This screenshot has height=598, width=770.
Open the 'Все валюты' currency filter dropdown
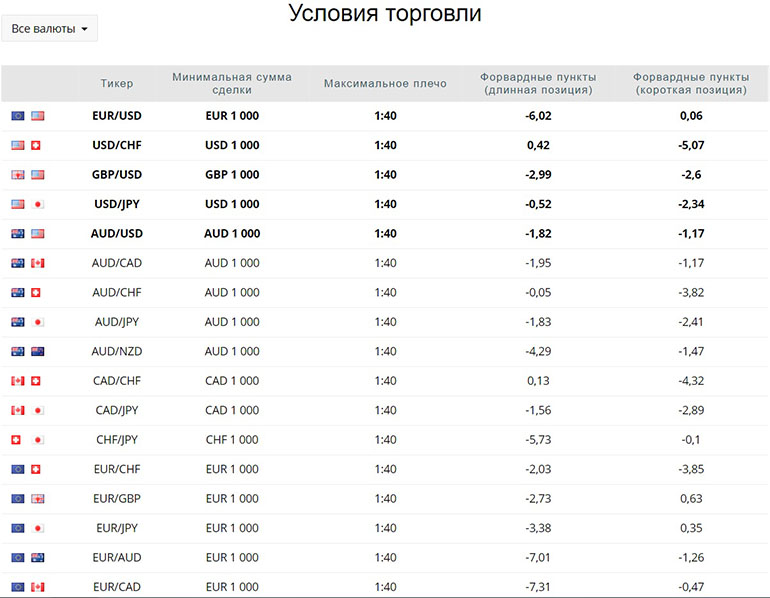coord(49,28)
